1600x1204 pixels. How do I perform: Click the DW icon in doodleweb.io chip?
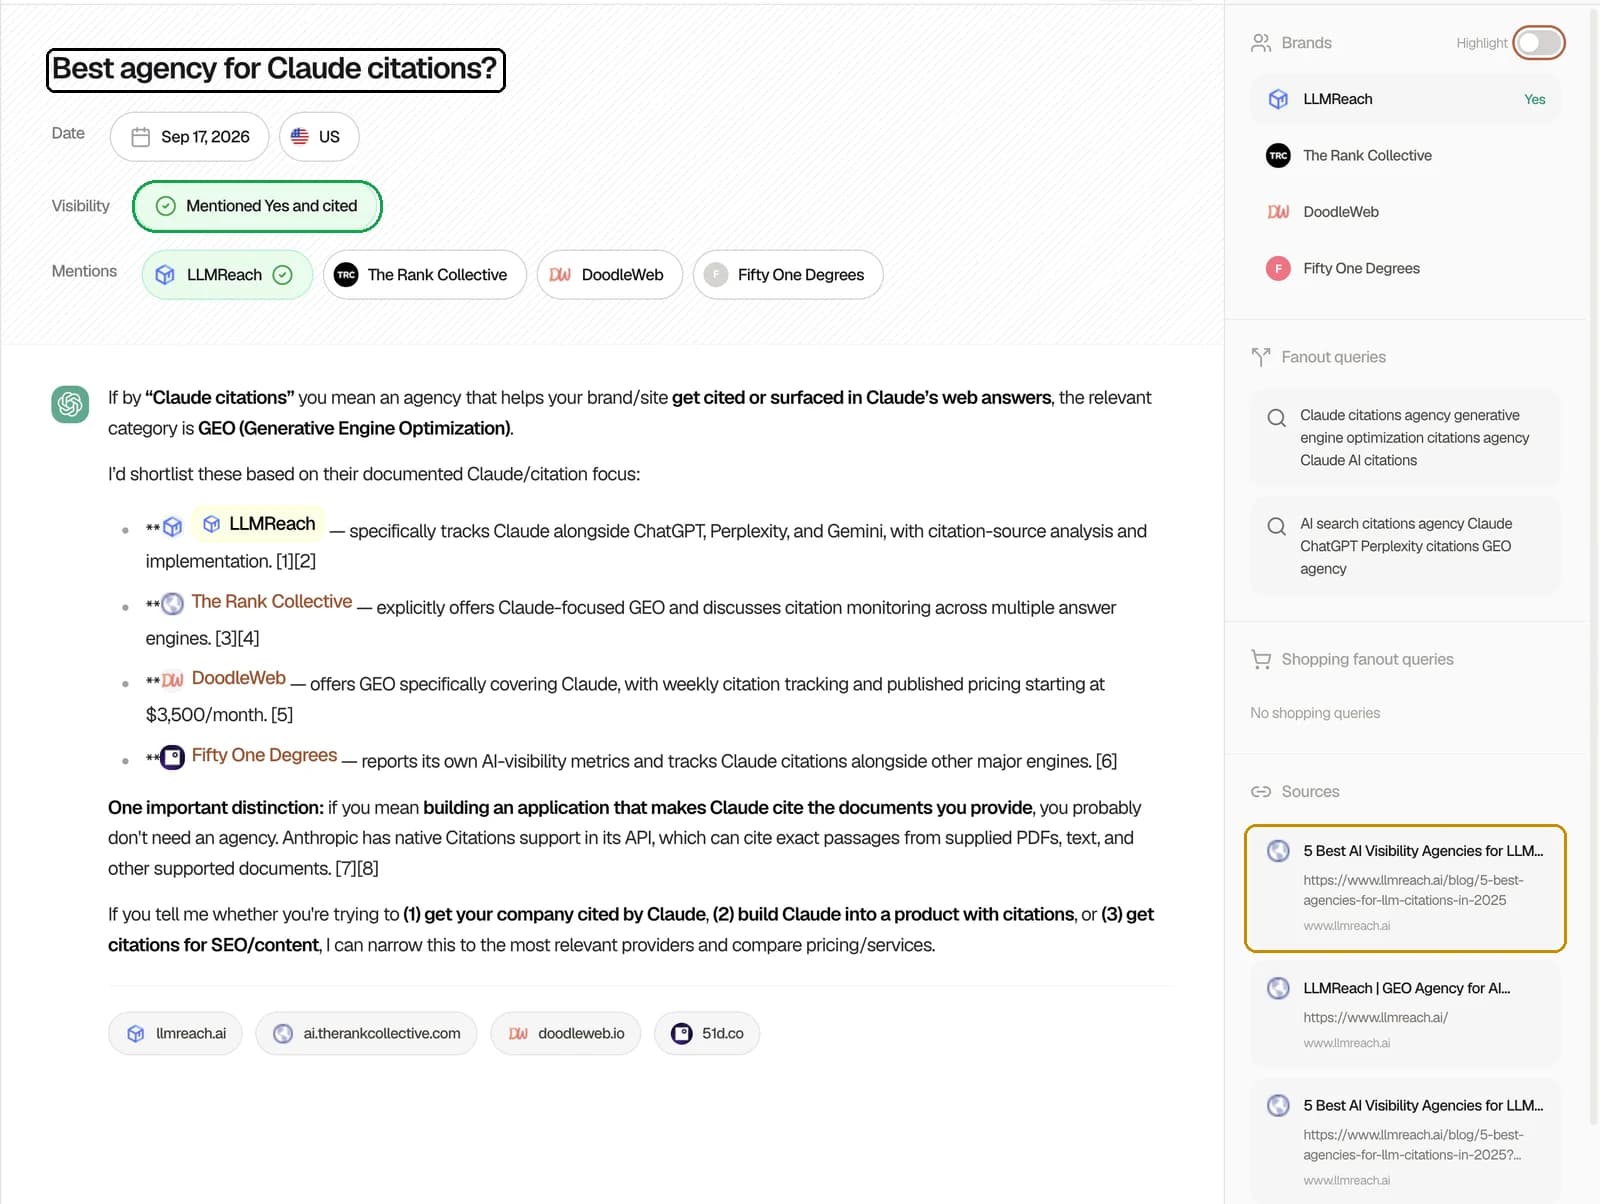(x=518, y=1034)
